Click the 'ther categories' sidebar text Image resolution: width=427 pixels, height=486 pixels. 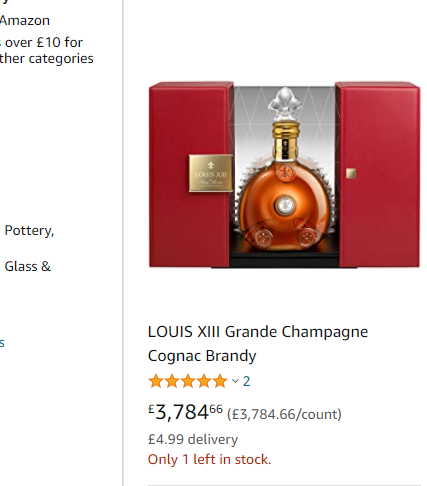(47, 59)
